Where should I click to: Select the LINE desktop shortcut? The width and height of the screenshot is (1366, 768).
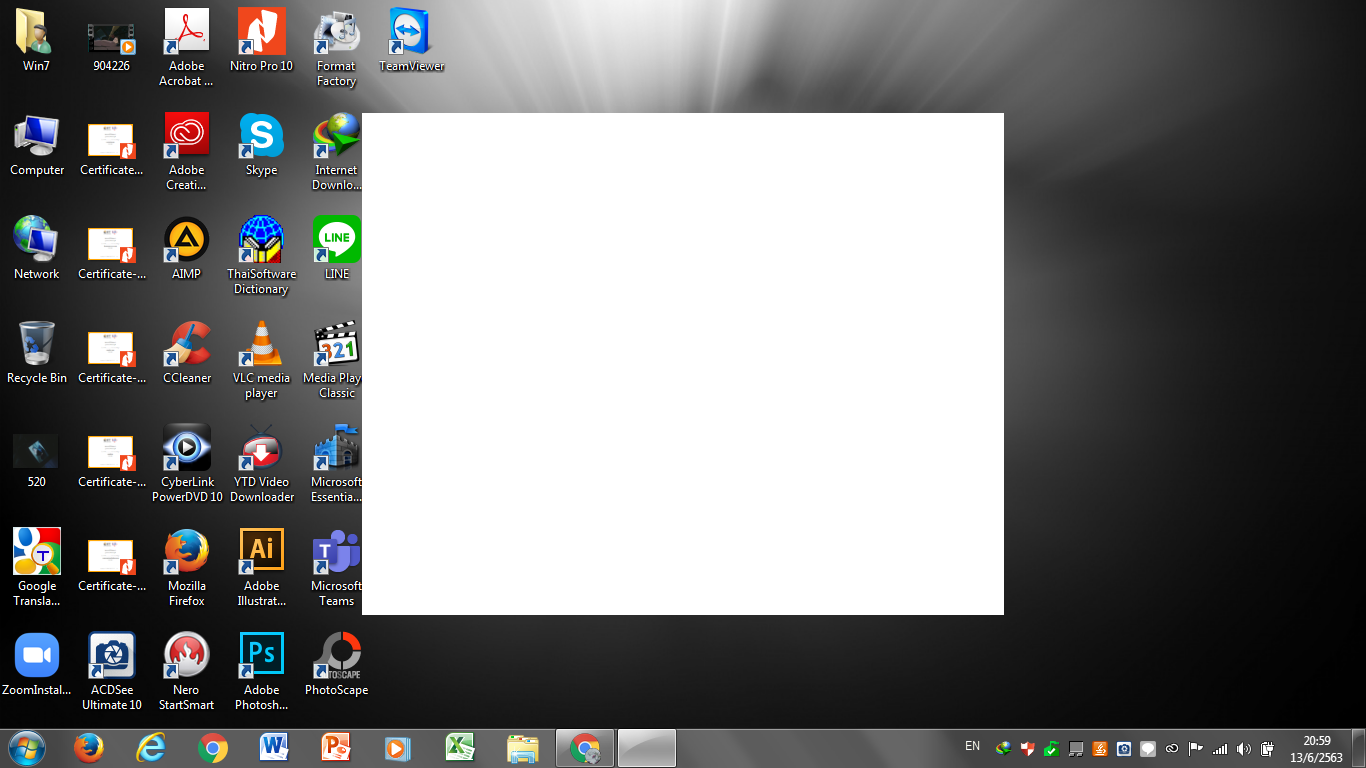point(336,249)
